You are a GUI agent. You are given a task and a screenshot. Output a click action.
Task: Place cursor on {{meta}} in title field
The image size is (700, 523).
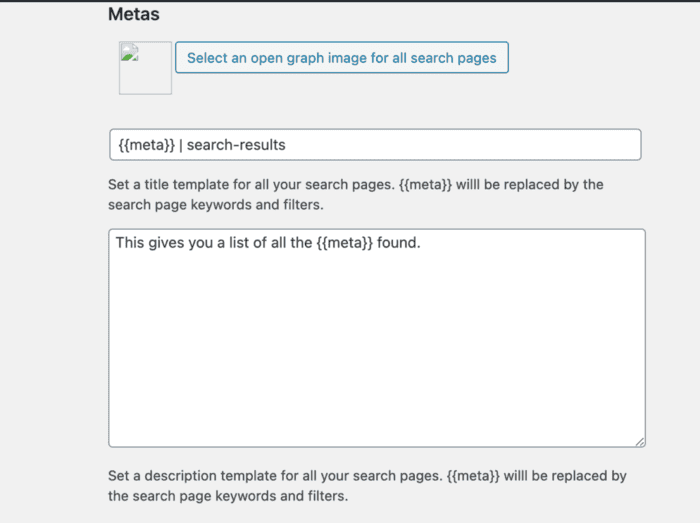146,145
